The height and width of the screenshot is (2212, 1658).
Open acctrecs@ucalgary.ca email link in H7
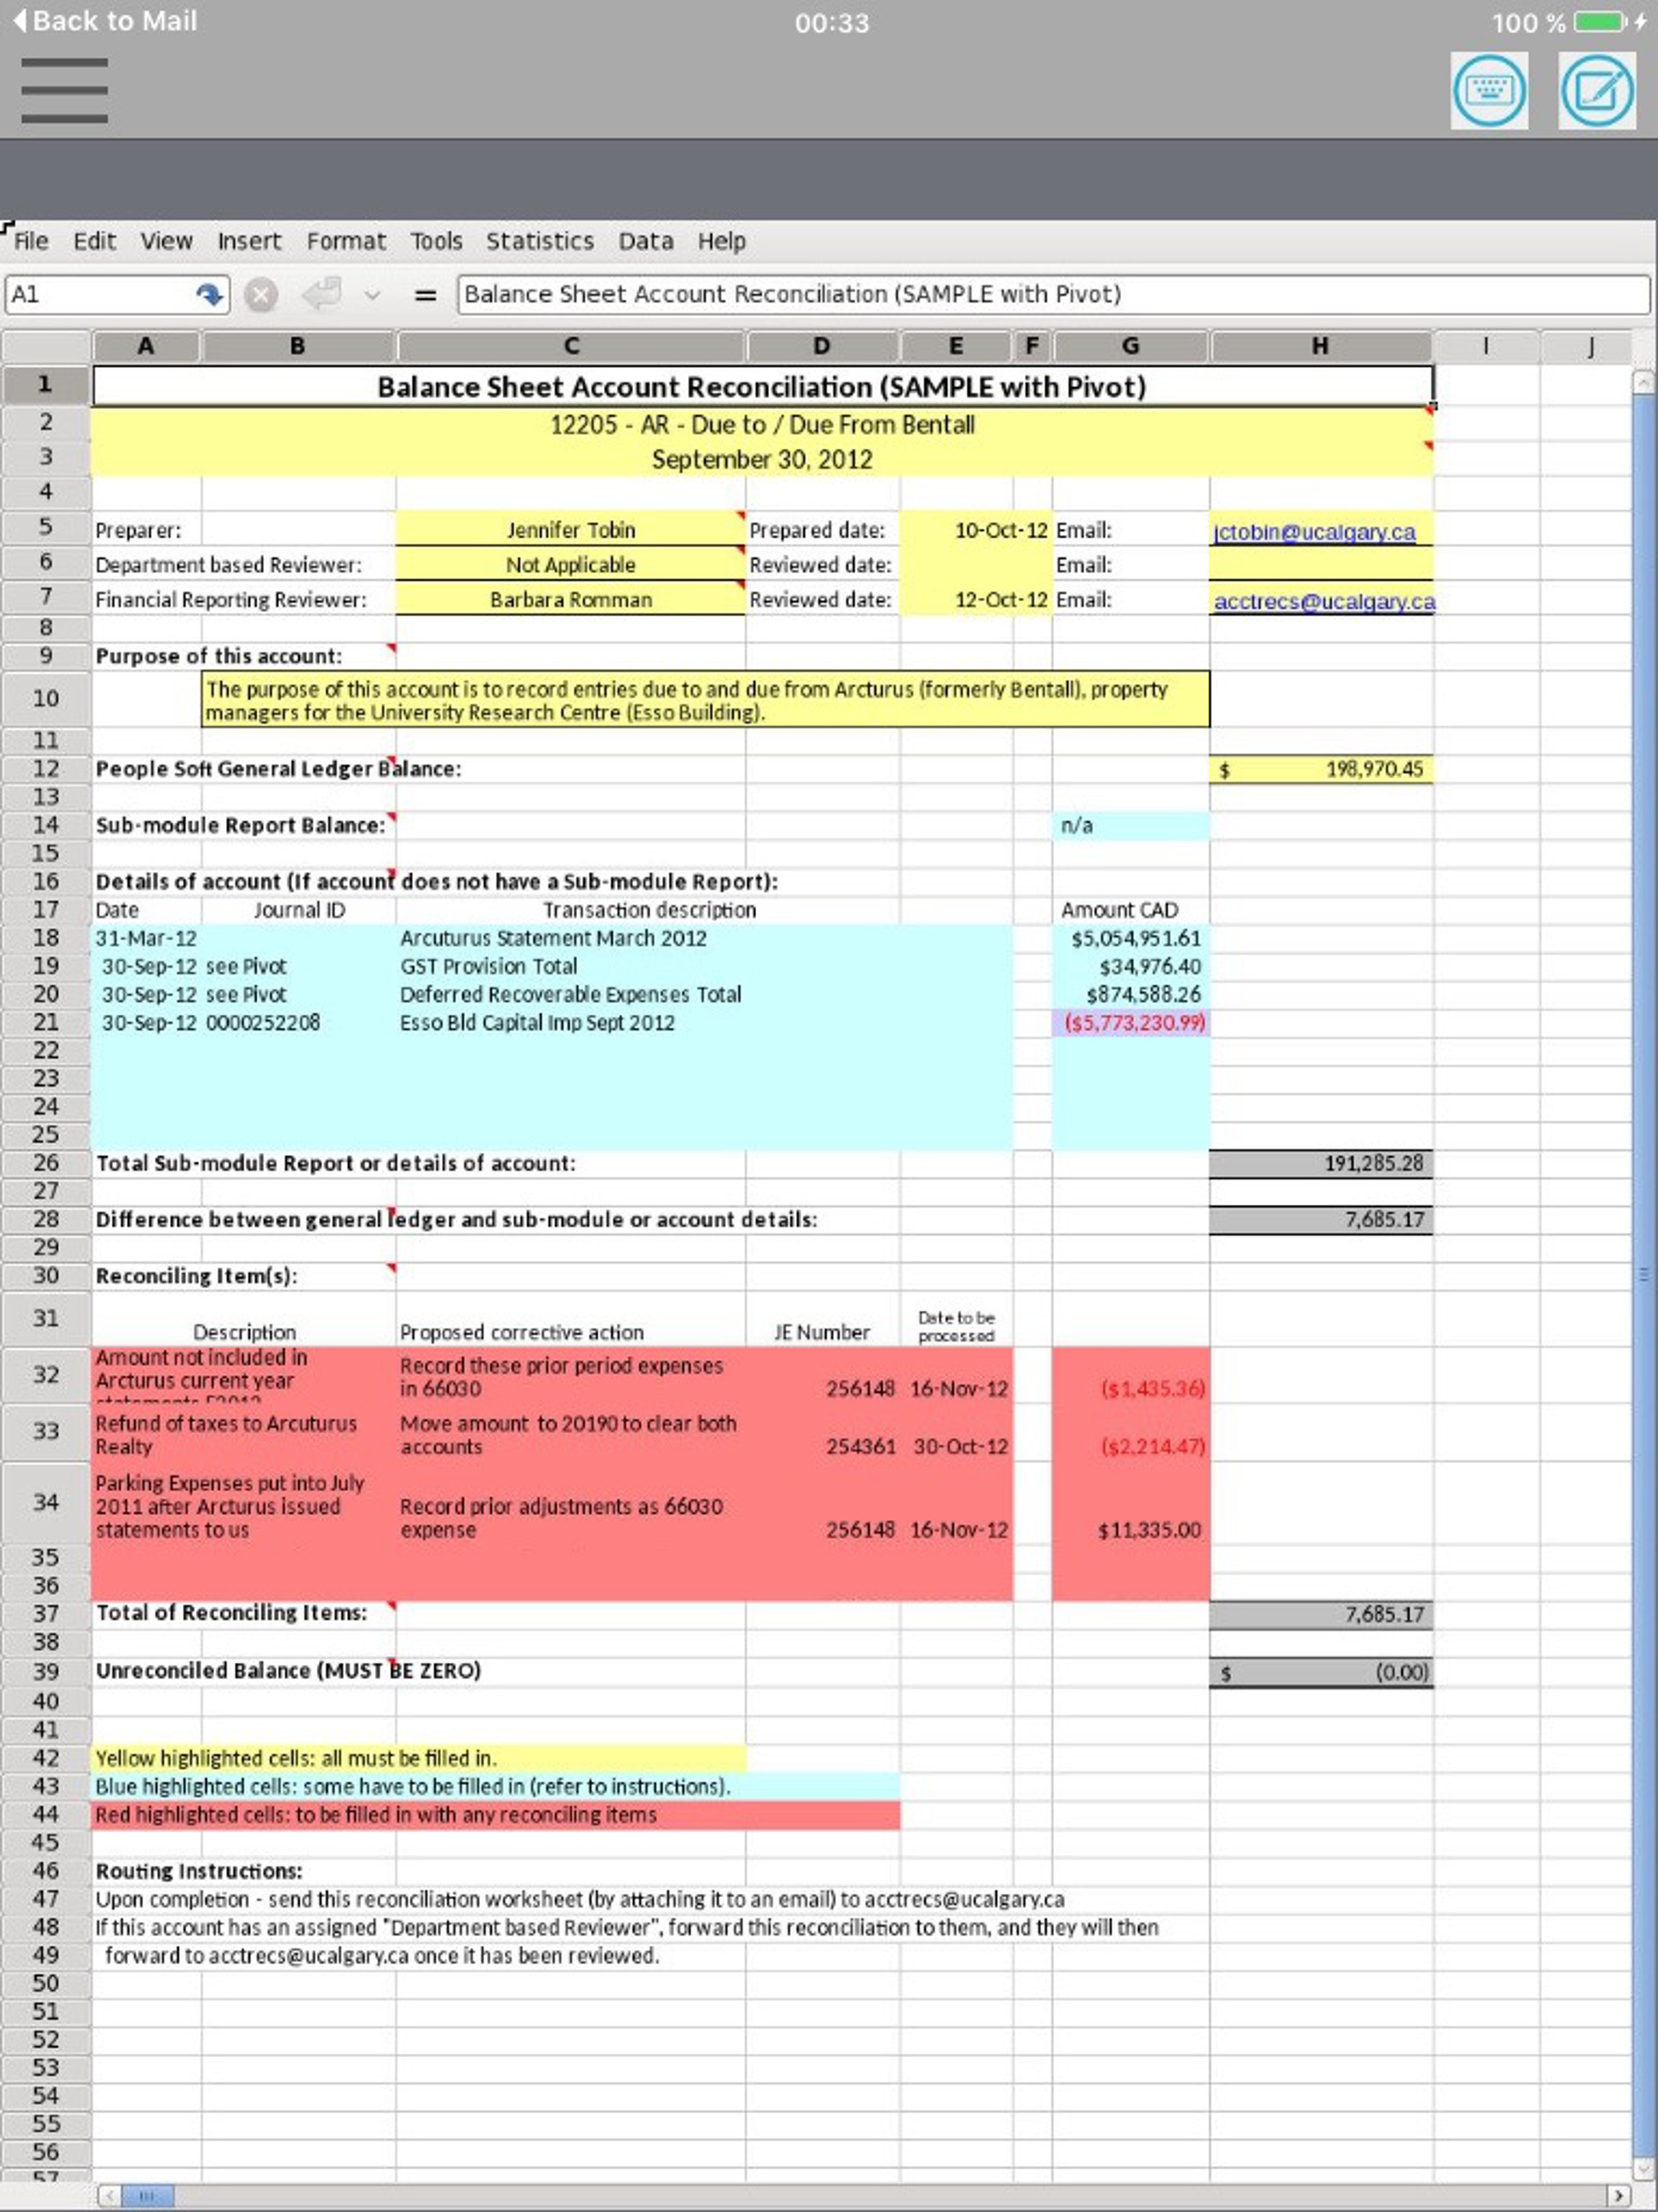[x=1322, y=601]
